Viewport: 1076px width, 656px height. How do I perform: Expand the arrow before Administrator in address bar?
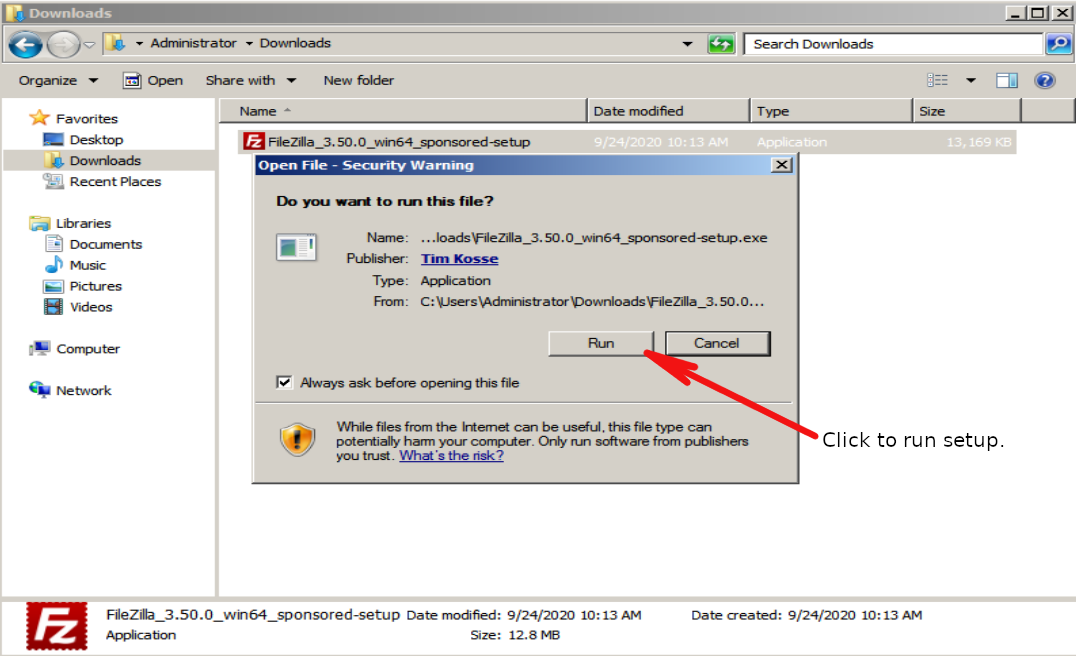(x=139, y=43)
